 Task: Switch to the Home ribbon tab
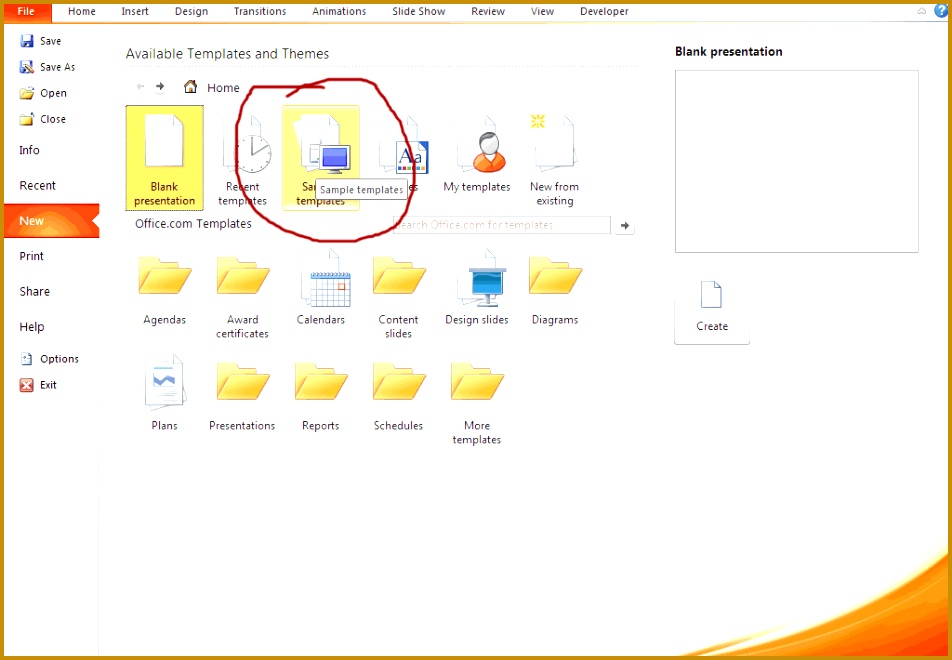point(81,12)
